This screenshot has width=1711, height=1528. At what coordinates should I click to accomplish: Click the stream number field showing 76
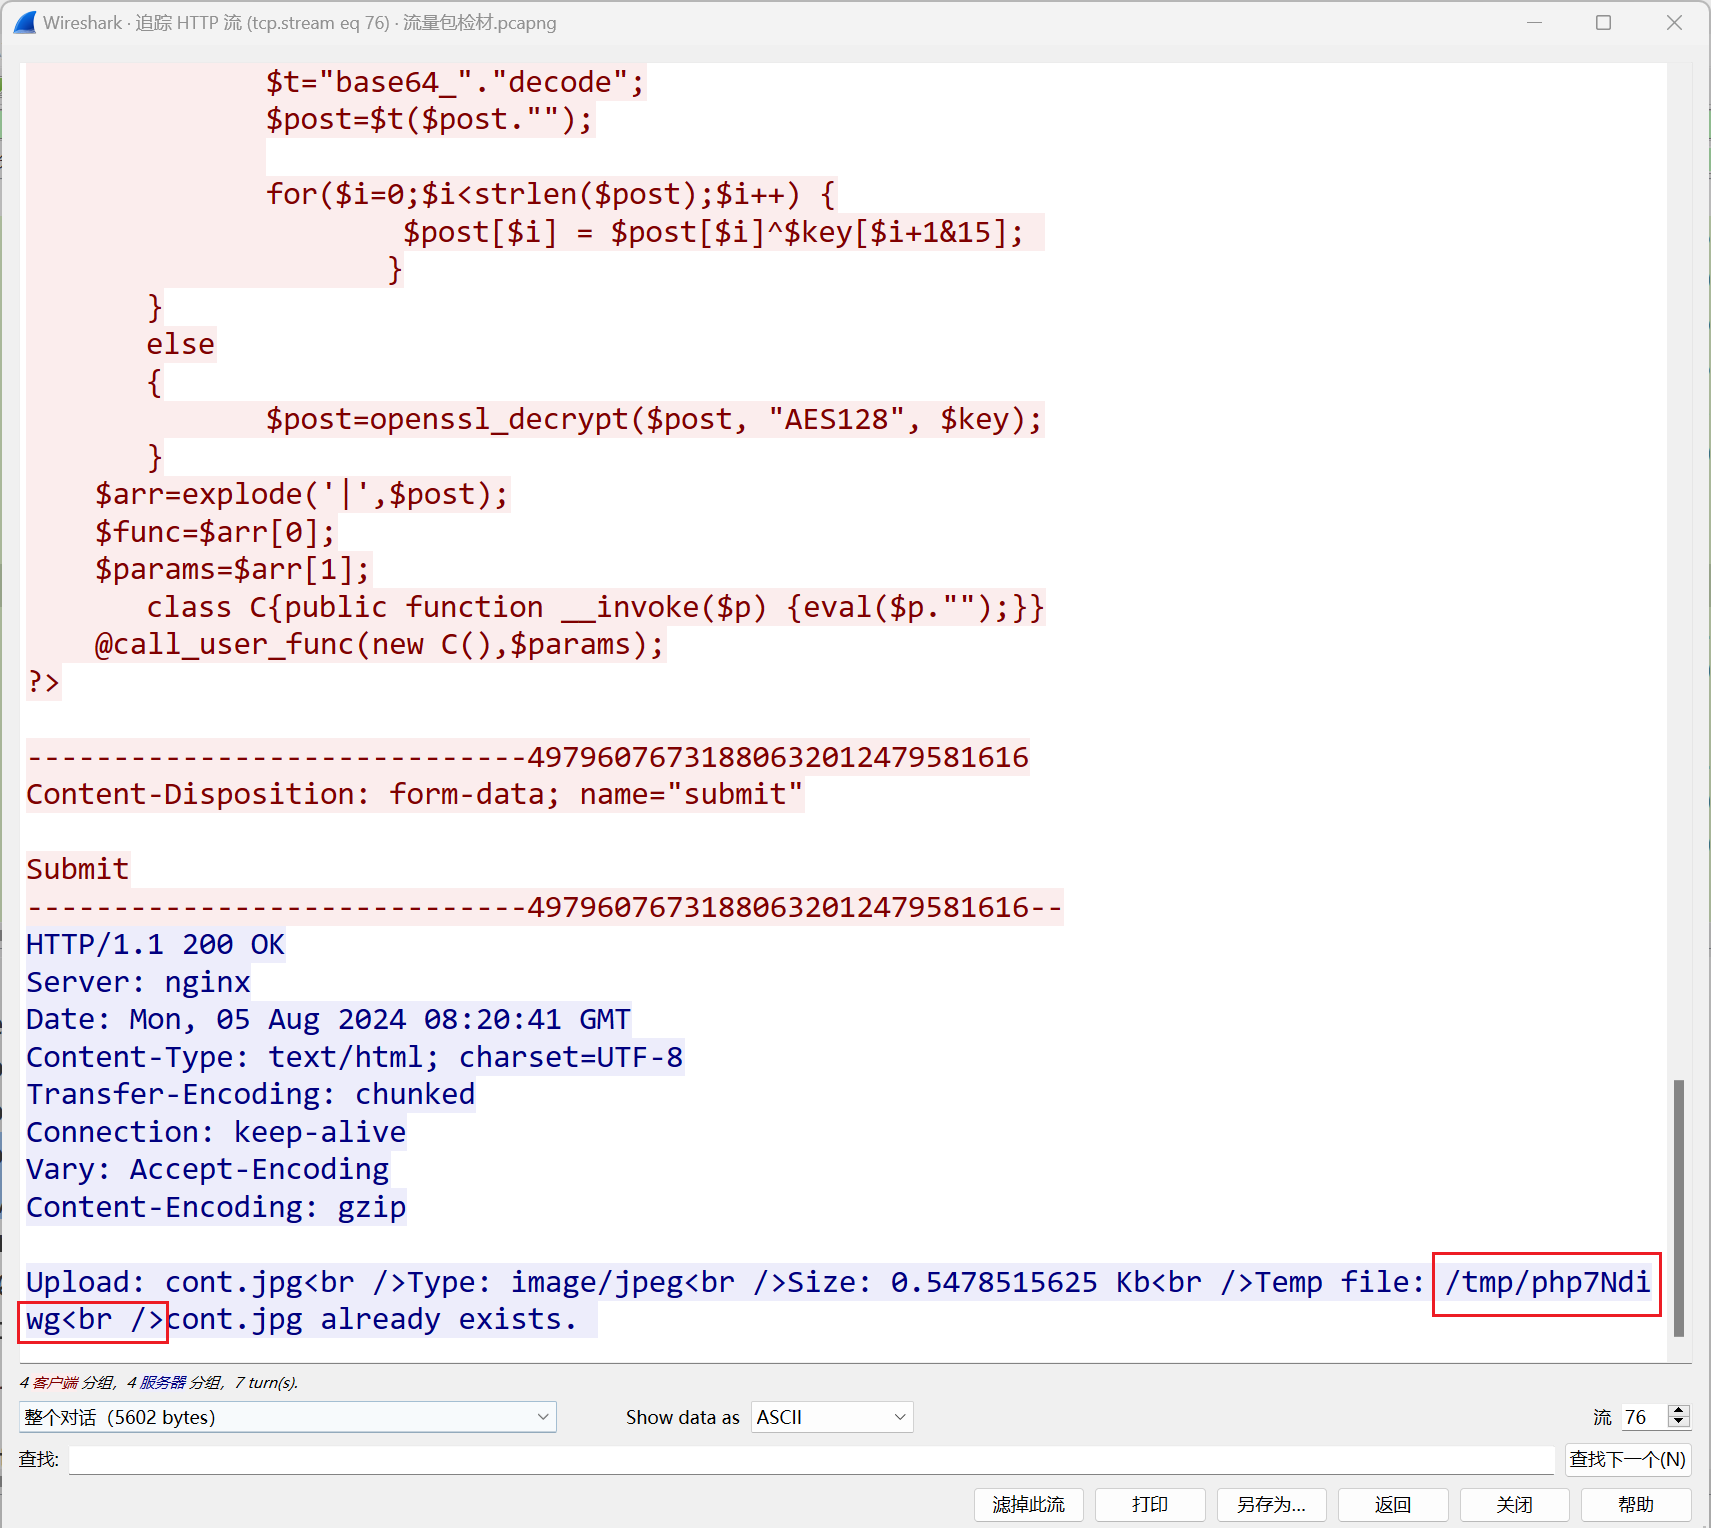(x=1644, y=1417)
